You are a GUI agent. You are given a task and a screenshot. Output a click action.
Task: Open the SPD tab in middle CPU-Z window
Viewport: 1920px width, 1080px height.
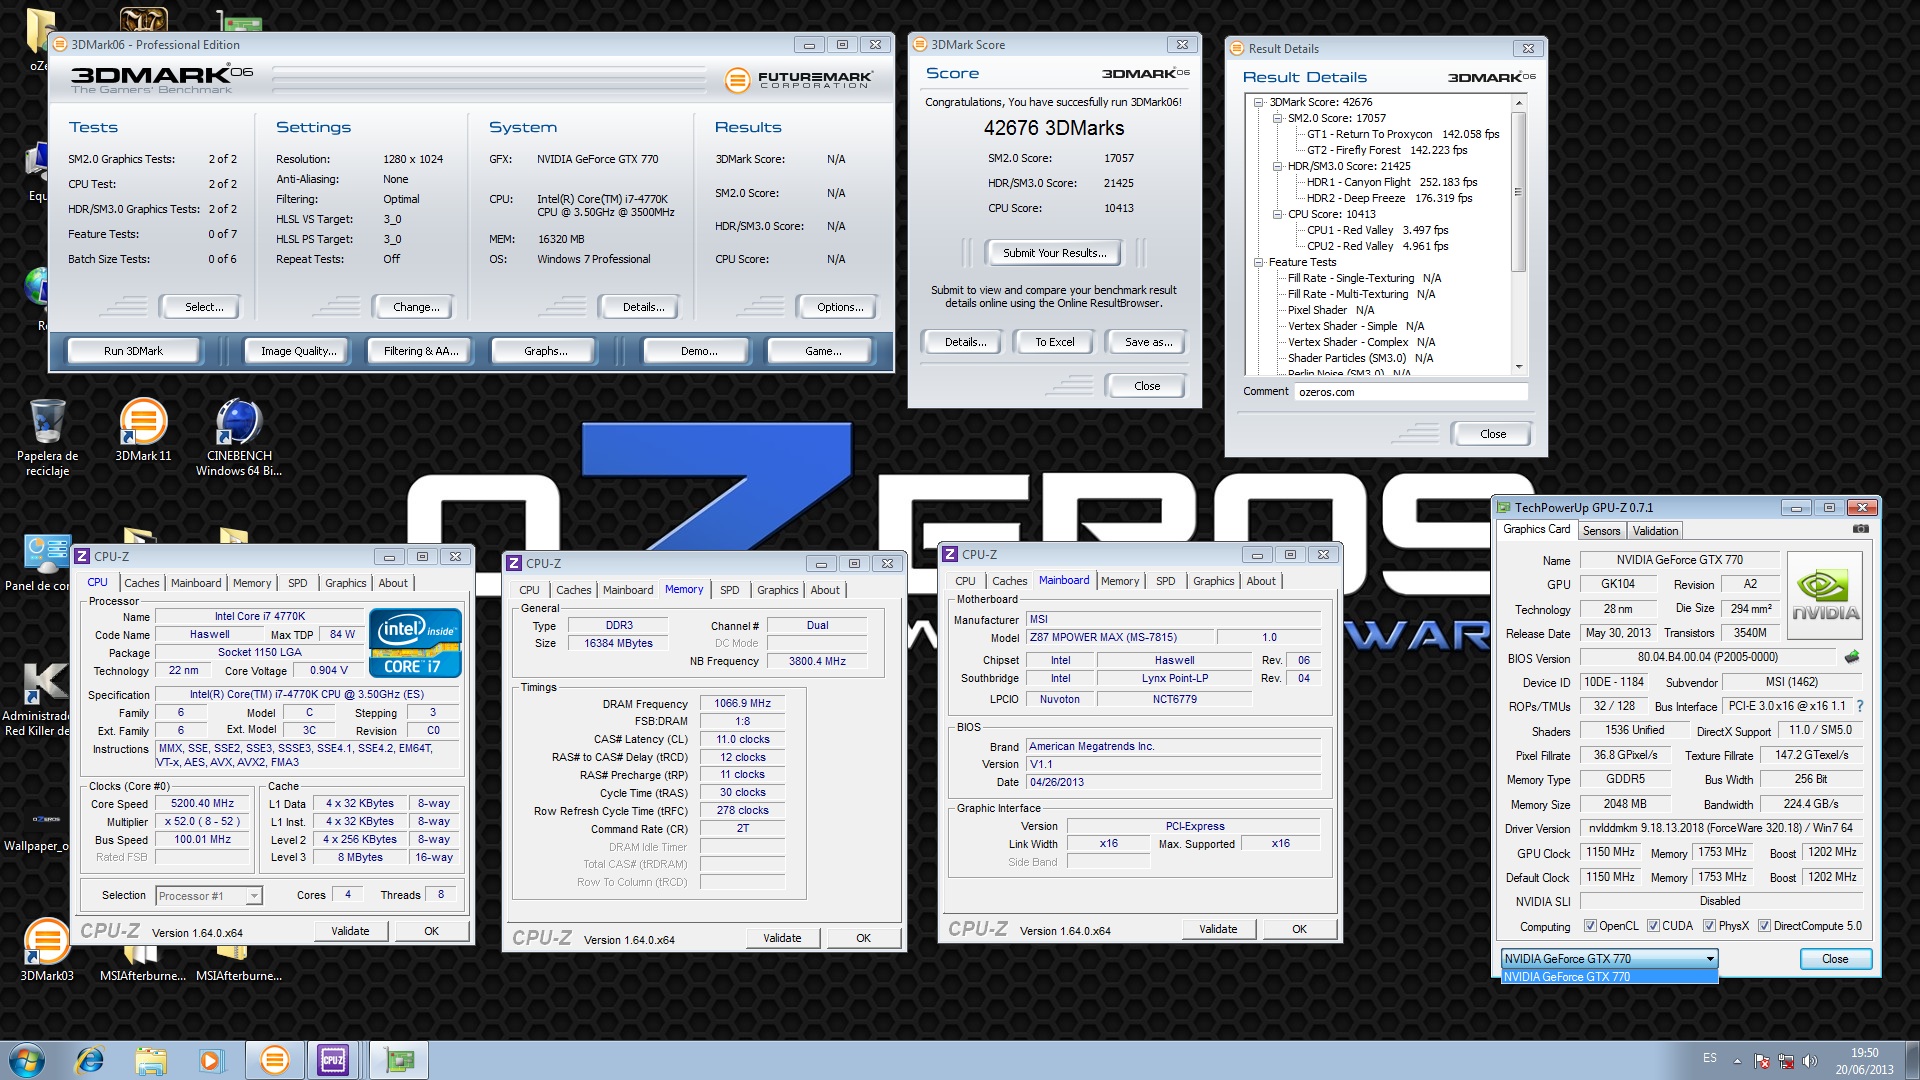(x=730, y=590)
